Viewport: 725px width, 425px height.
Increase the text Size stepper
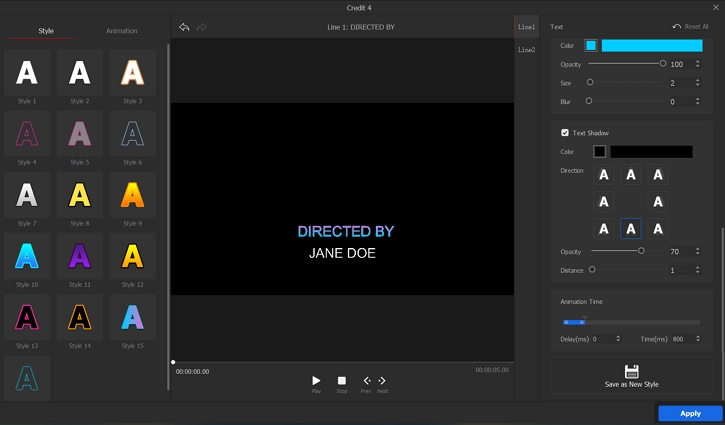tap(697, 80)
